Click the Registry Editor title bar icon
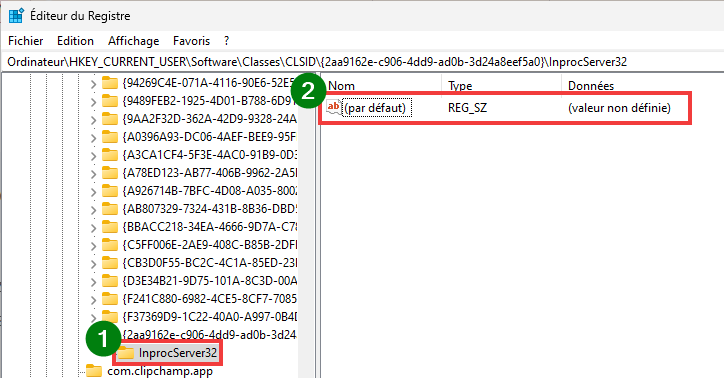Image resolution: width=724 pixels, height=378 pixels. point(16,15)
